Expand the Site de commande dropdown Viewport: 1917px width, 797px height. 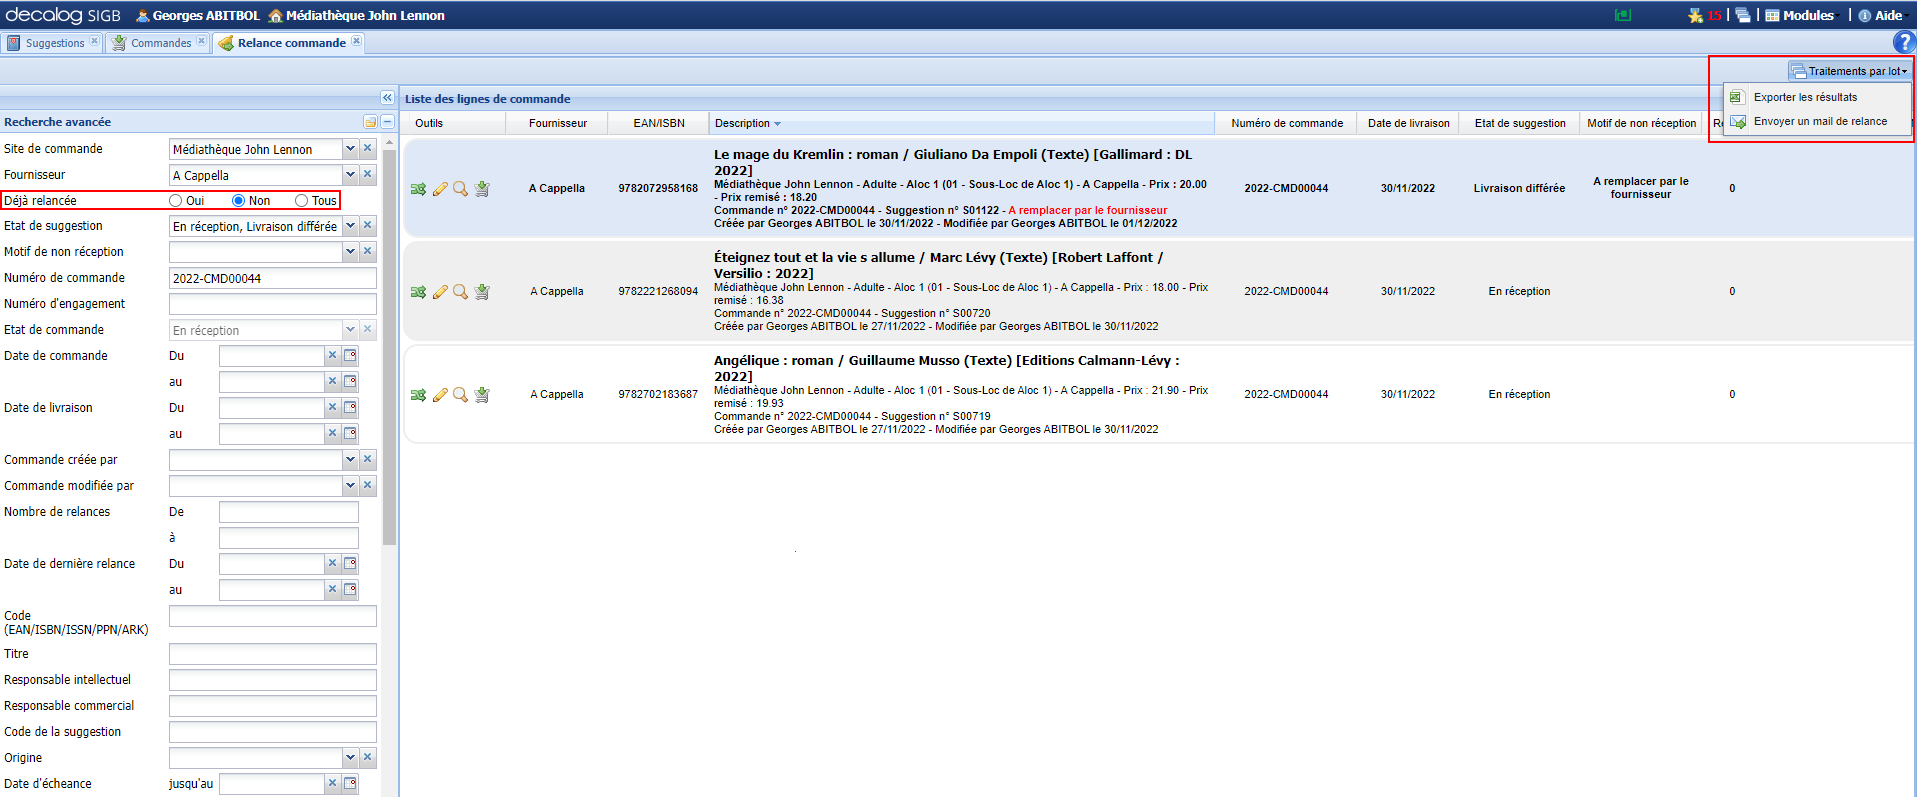(x=350, y=148)
